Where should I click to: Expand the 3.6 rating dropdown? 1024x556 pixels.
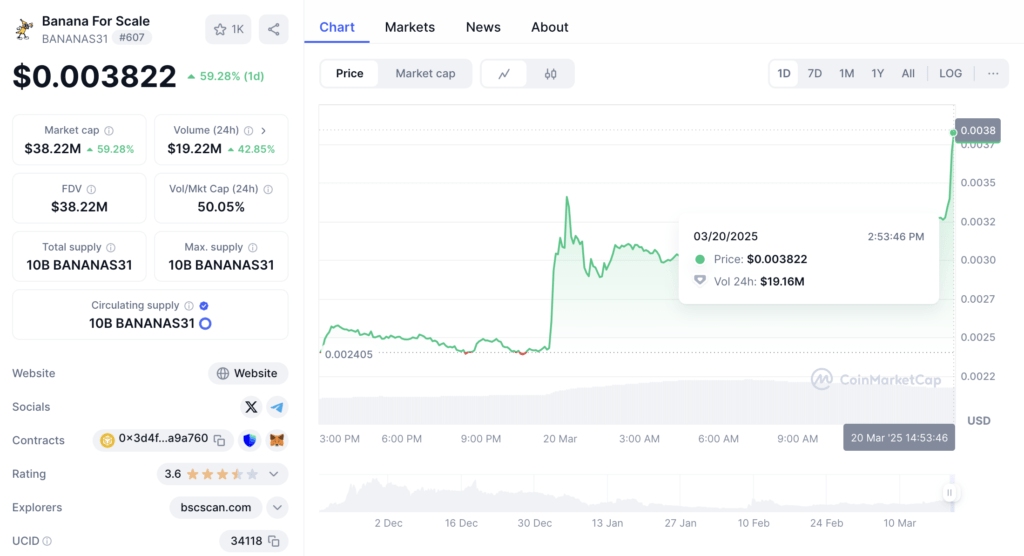pos(274,474)
